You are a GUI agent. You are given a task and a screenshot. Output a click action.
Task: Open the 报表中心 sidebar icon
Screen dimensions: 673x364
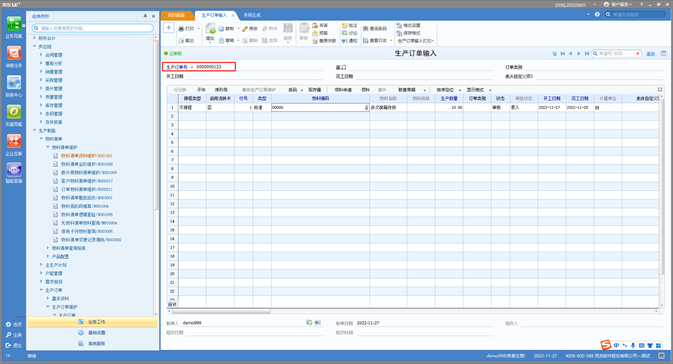click(x=14, y=82)
